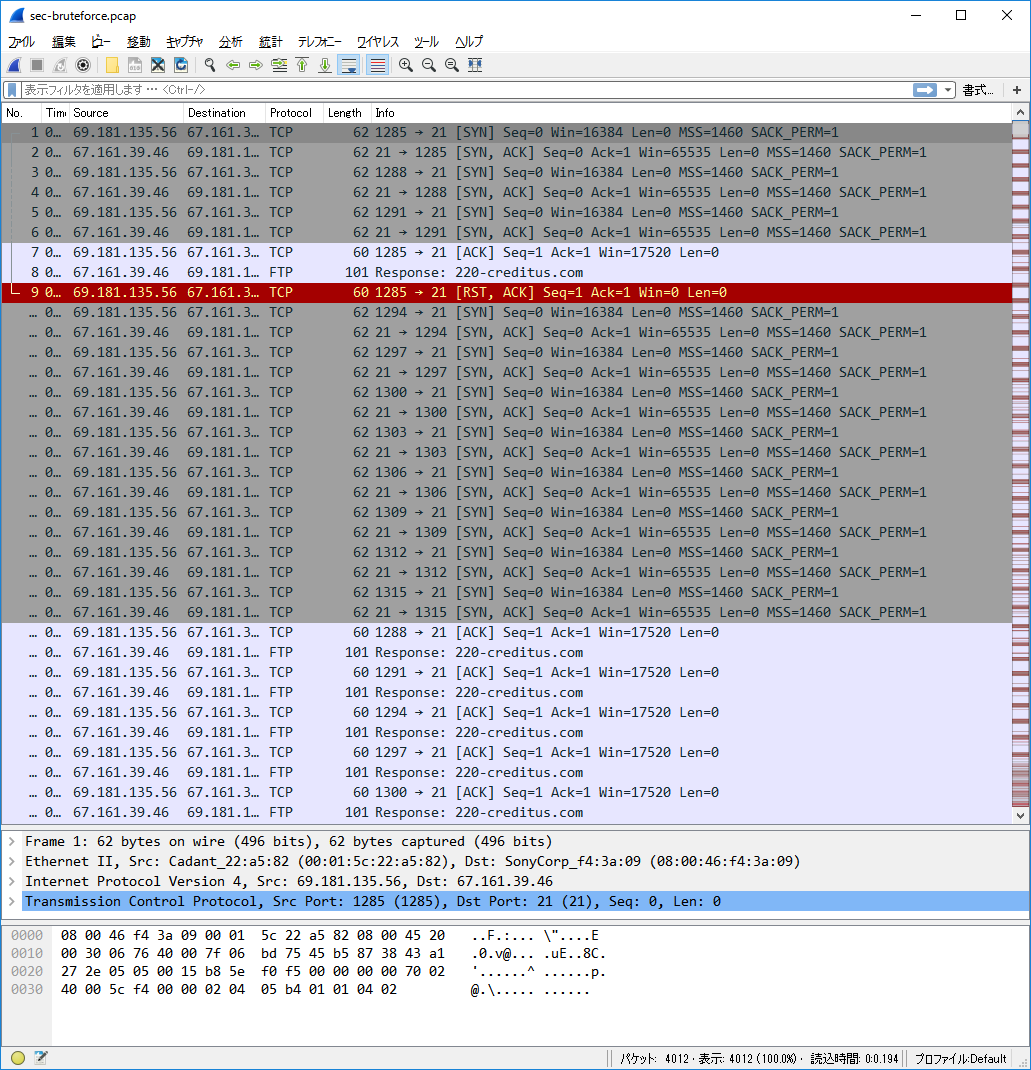Add filter button with plus icon
This screenshot has height=1070, width=1031.
pos(1016,89)
